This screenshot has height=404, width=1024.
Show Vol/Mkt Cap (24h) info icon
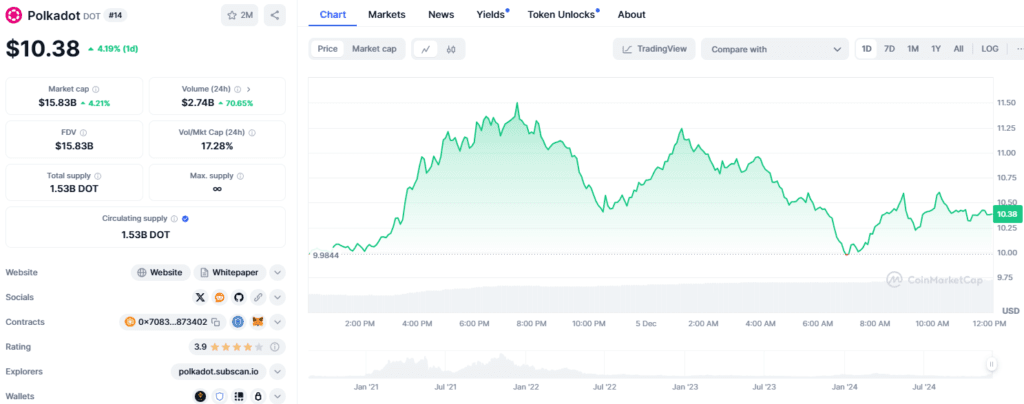coord(252,132)
